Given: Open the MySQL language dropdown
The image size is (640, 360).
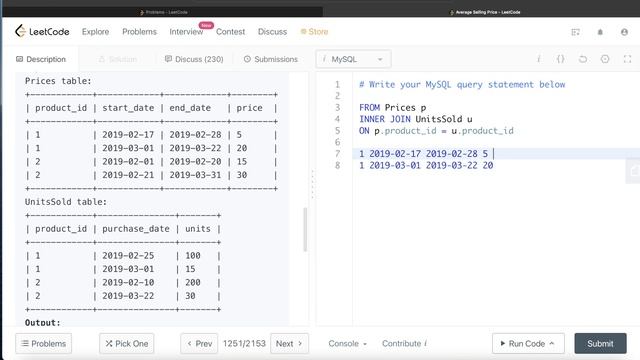Looking at the screenshot, I should click(x=353, y=59).
